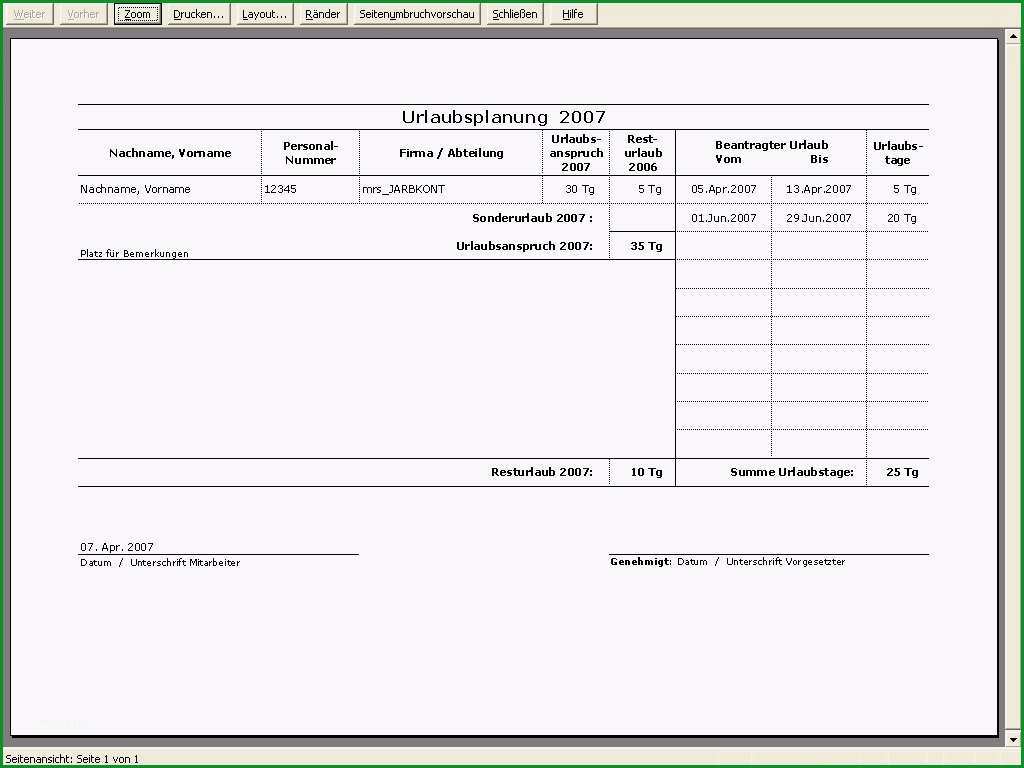Viewport: 1024px width, 768px height.
Task: Open the Drucken print dialog
Action: coord(199,14)
